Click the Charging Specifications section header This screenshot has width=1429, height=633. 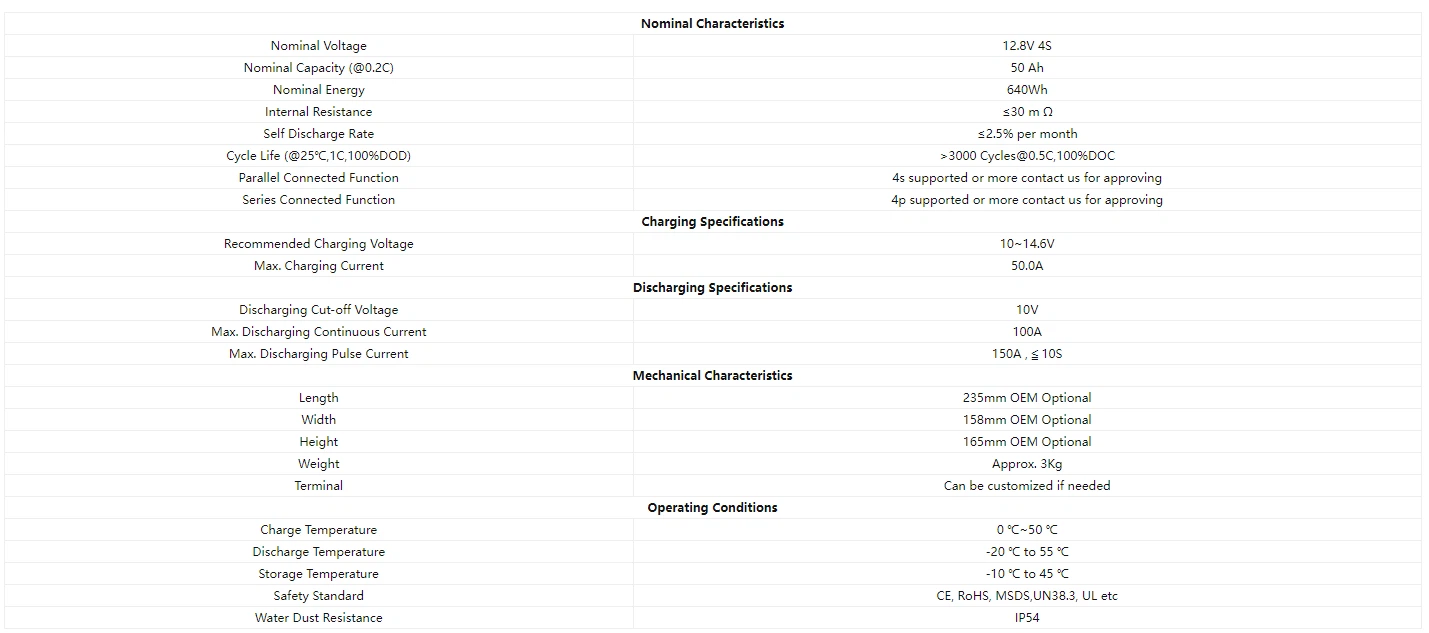[712, 222]
